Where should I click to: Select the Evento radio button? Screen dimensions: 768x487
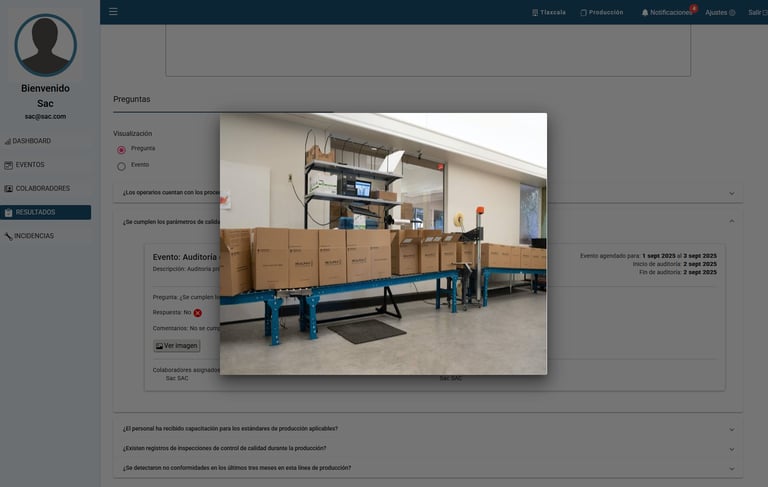click(121, 166)
